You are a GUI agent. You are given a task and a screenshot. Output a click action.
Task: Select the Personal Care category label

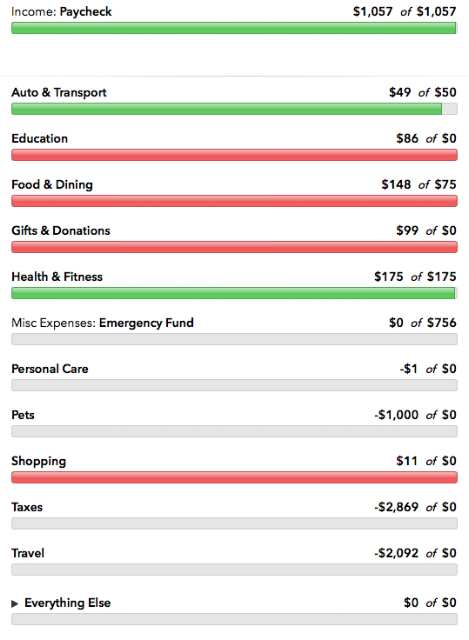tap(50, 369)
